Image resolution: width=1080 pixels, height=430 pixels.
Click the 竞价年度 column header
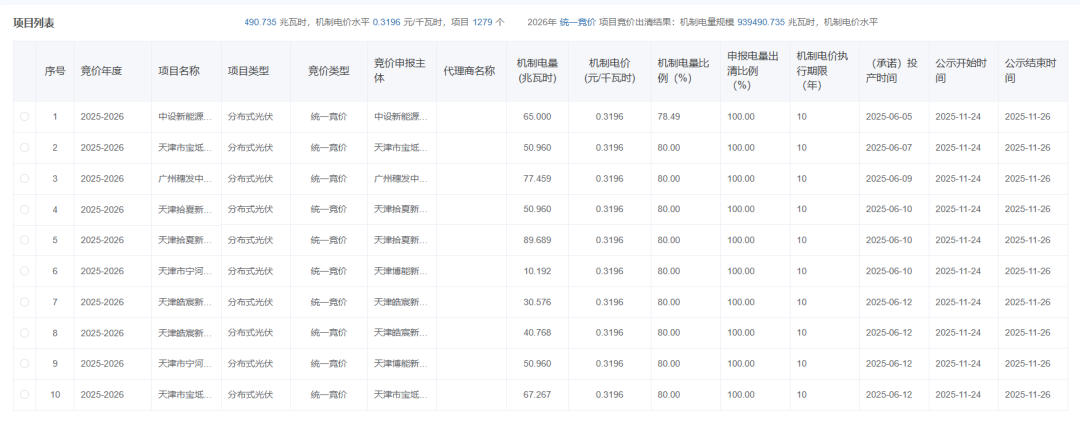101,71
